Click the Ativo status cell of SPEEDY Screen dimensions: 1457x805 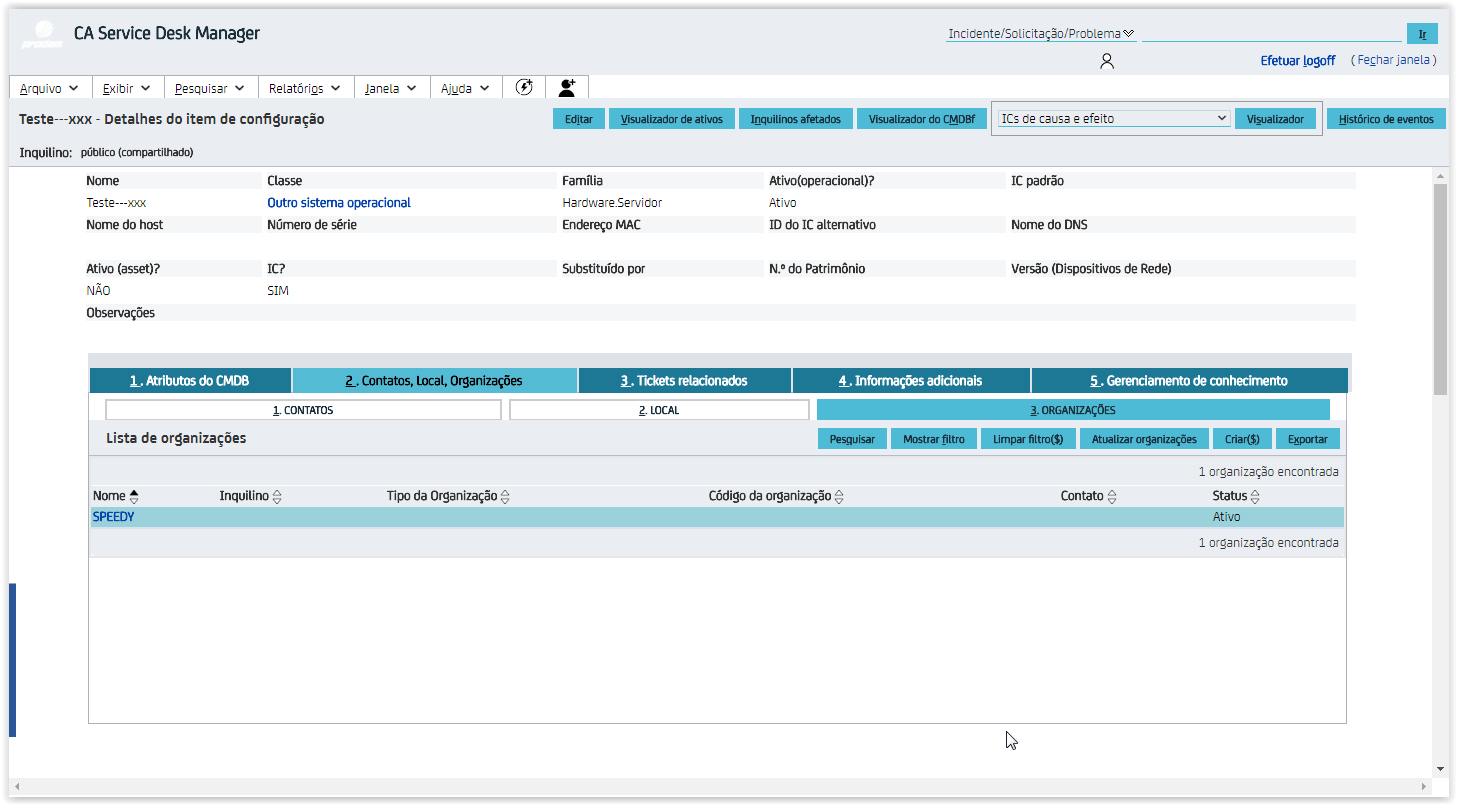pos(1227,517)
